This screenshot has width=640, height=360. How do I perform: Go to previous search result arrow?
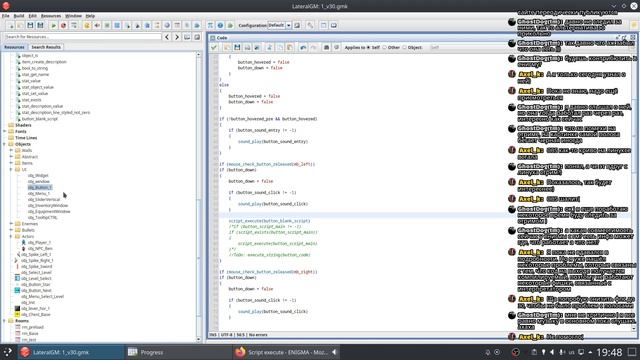(167, 37)
